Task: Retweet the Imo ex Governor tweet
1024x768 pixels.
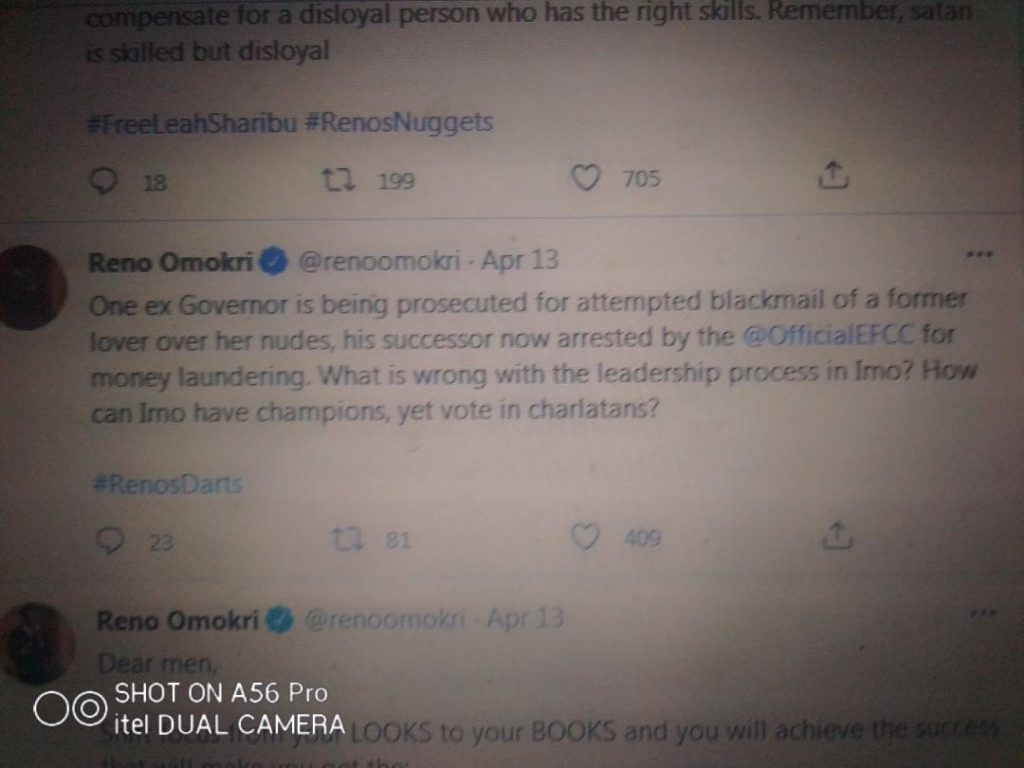Action: tap(345, 540)
